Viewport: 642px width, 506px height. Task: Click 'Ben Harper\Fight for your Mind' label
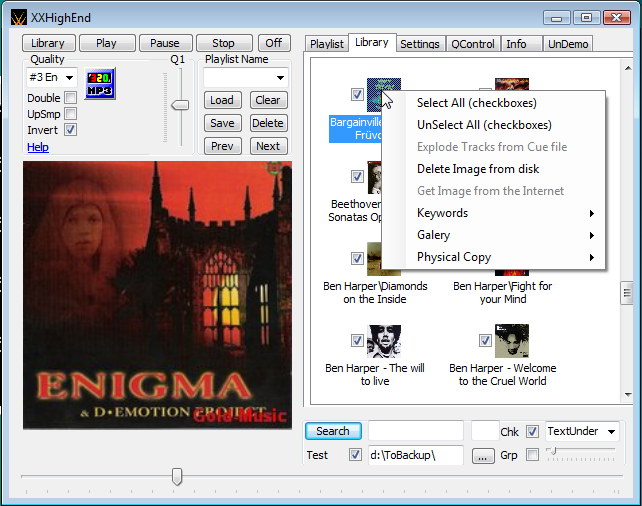(x=503, y=293)
